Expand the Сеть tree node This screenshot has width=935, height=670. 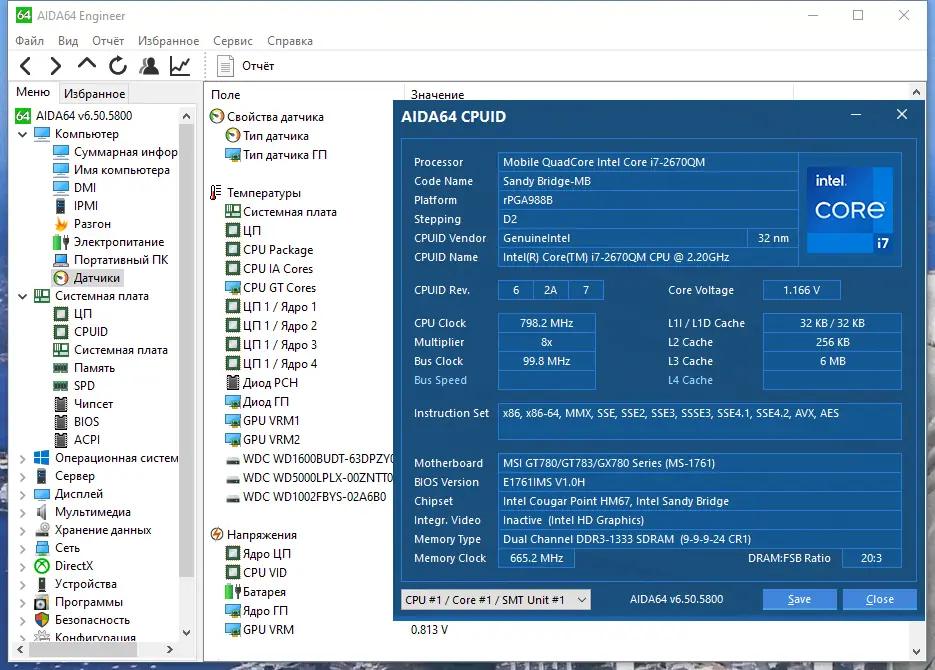click(x=22, y=548)
